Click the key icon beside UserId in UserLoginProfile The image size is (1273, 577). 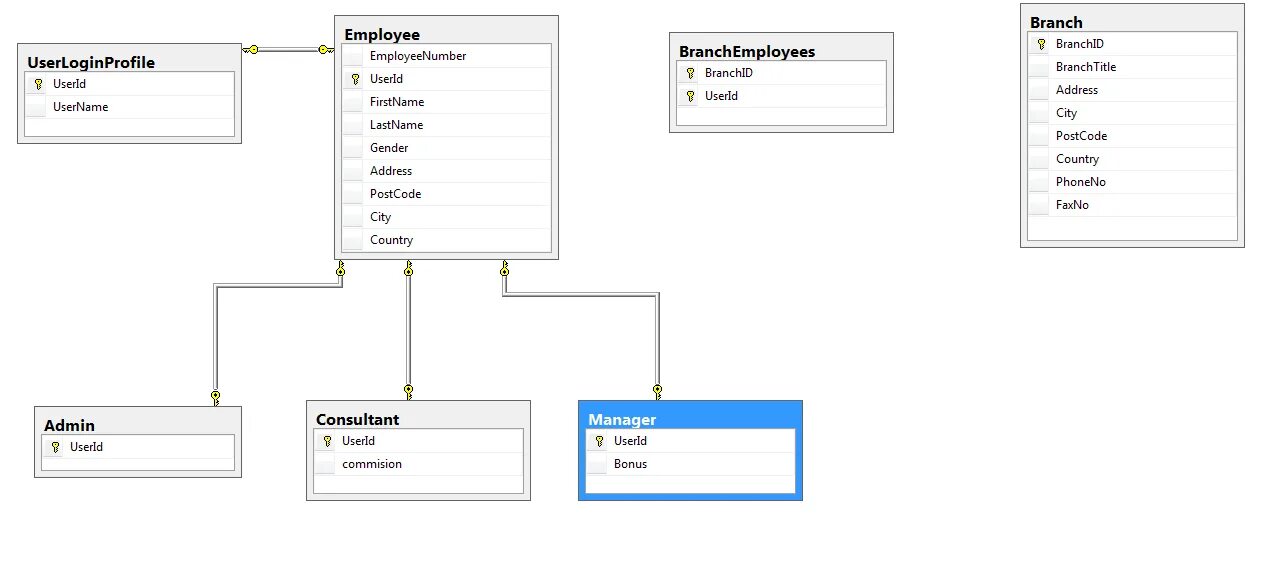38,84
